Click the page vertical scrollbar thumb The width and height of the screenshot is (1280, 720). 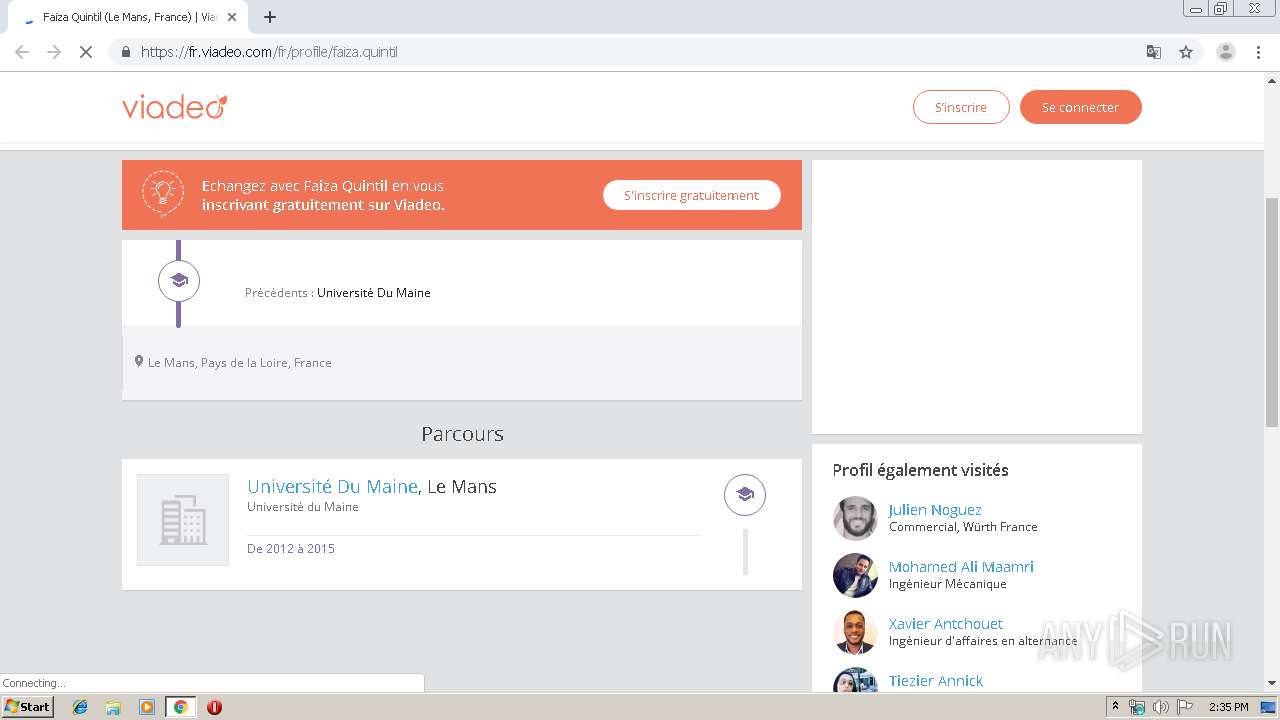point(1272,313)
